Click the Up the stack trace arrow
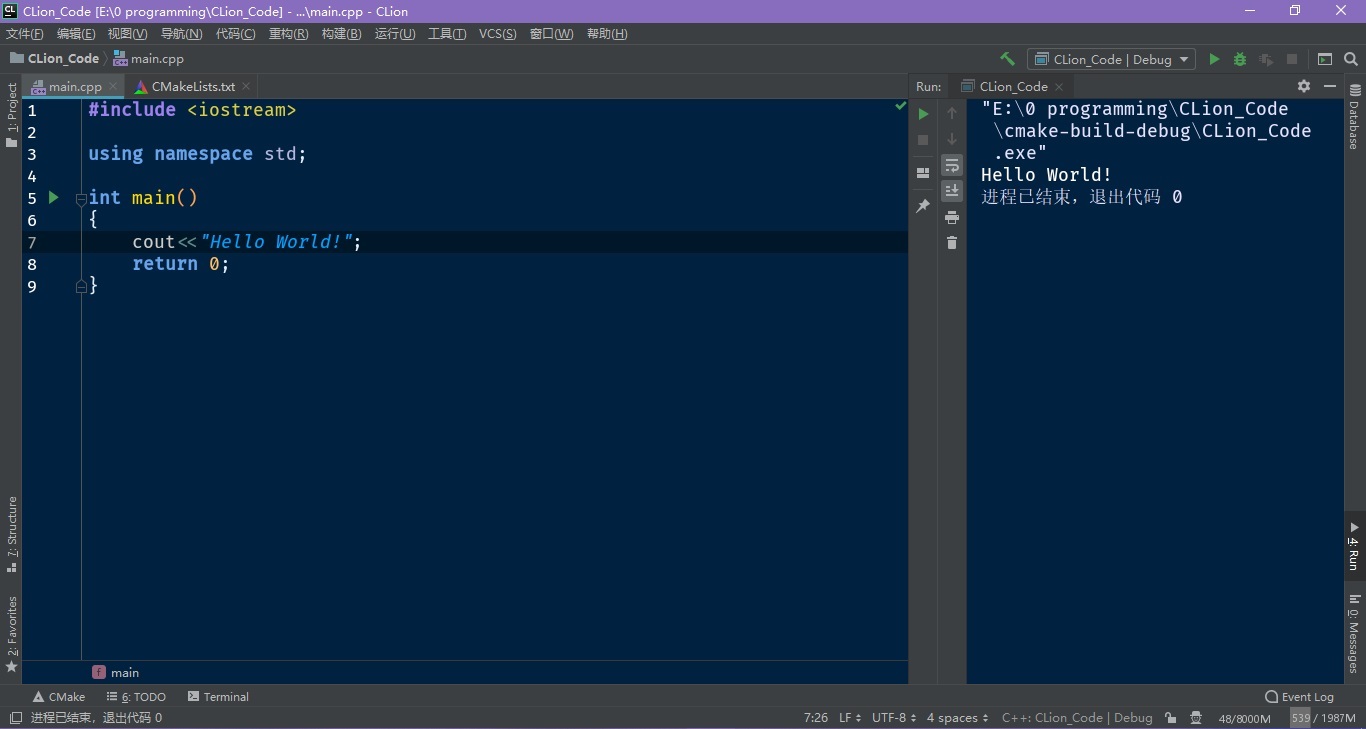The width and height of the screenshot is (1366, 729). click(952, 114)
